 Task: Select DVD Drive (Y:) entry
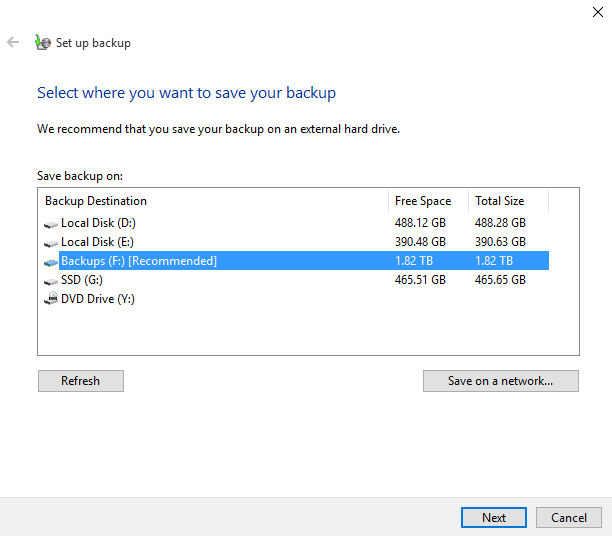click(98, 299)
